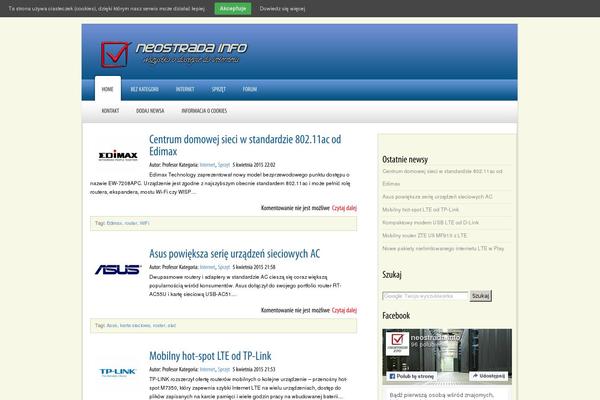Open sidebar news about Play LTE packages
Image resolution: width=600 pixels, height=400 pixels.
coord(443,248)
